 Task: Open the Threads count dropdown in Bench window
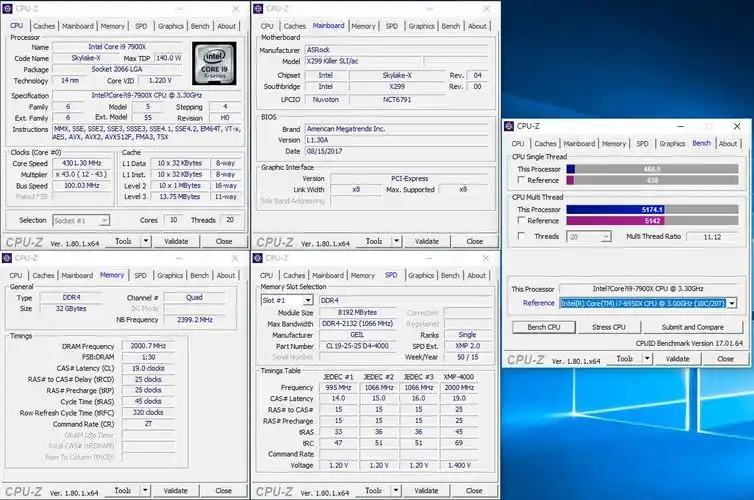pos(606,237)
